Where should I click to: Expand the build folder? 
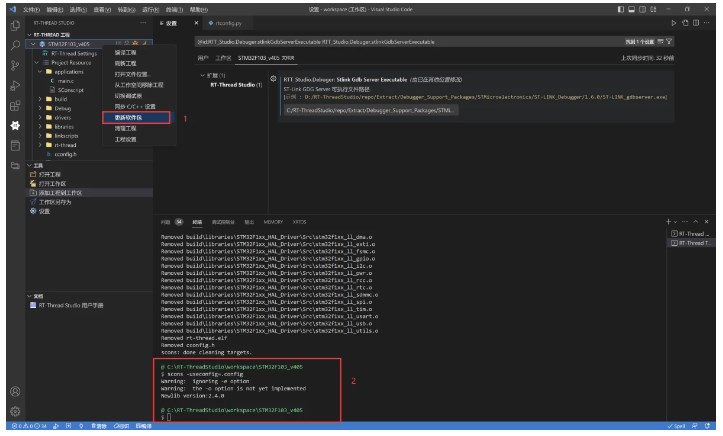pos(40,99)
